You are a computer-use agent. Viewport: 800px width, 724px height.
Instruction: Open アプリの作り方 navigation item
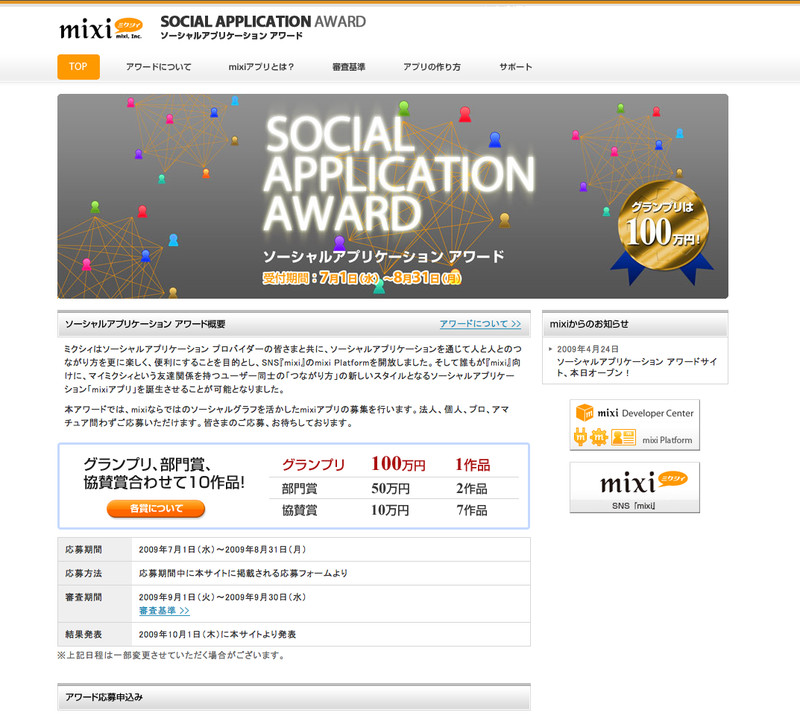pos(432,67)
